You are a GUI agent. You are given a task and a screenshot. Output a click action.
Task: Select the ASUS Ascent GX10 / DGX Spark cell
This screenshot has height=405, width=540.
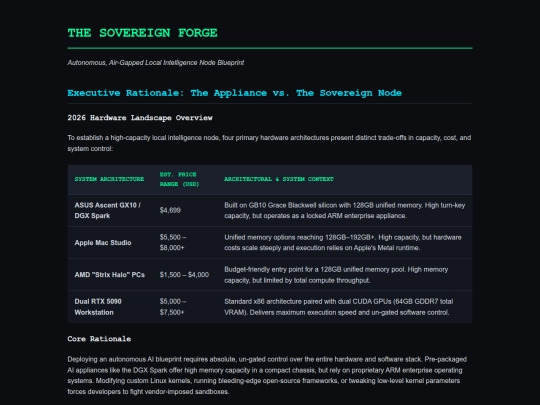[110, 210]
